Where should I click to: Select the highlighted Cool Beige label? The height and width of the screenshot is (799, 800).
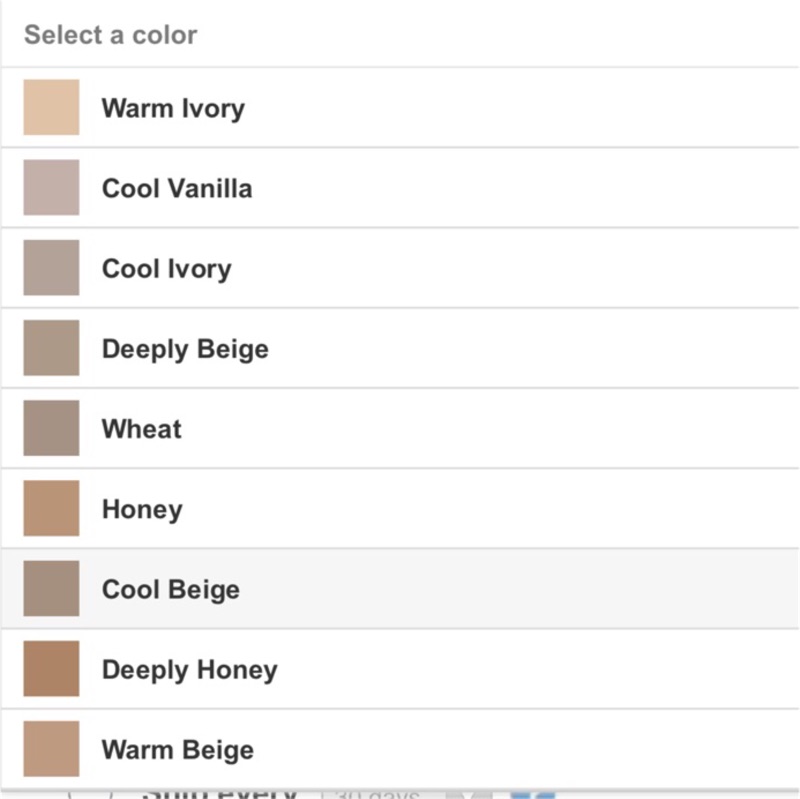pos(171,589)
